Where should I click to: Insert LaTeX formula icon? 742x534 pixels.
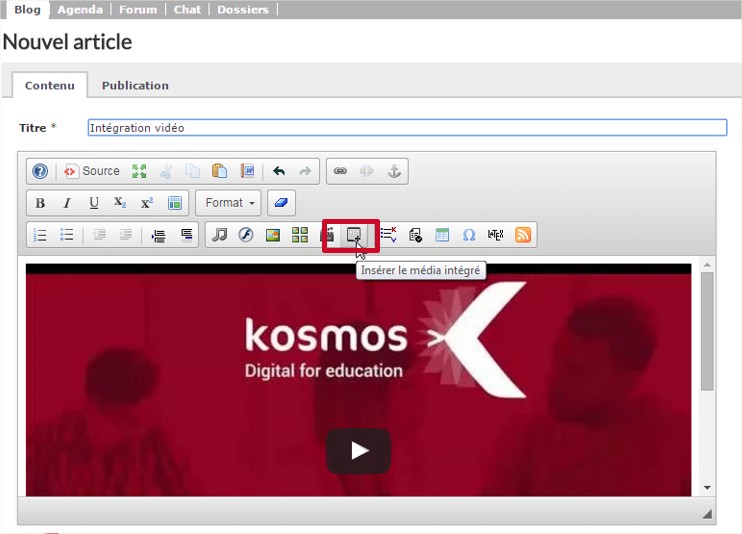coord(495,235)
